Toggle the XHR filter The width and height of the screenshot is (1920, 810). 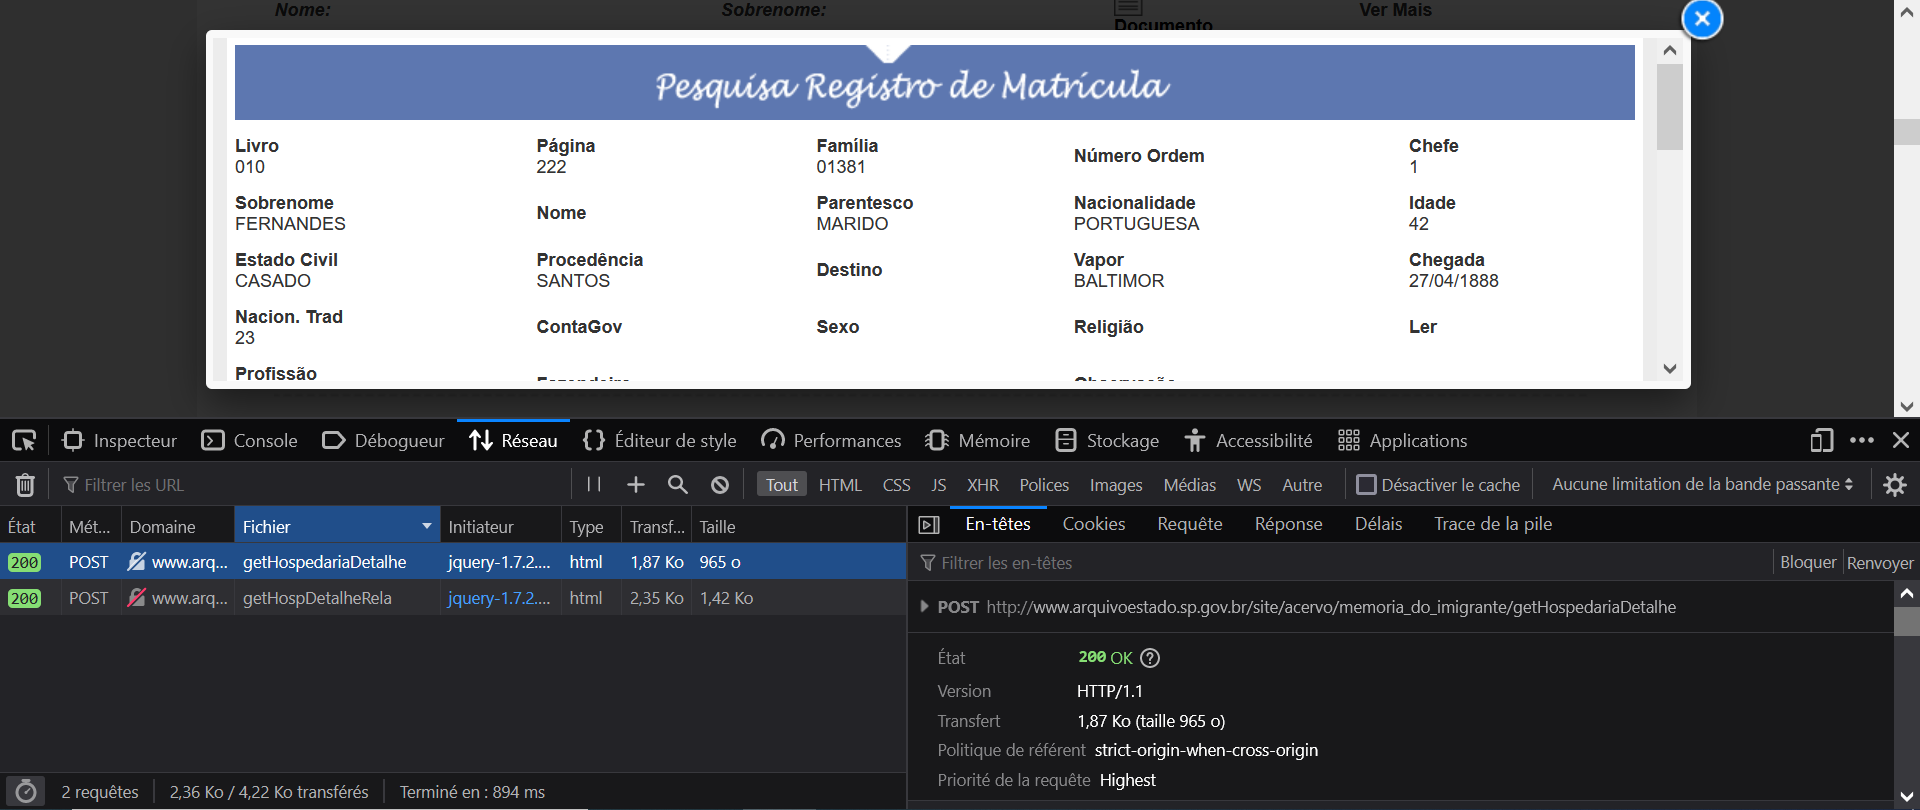click(x=982, y=485)
